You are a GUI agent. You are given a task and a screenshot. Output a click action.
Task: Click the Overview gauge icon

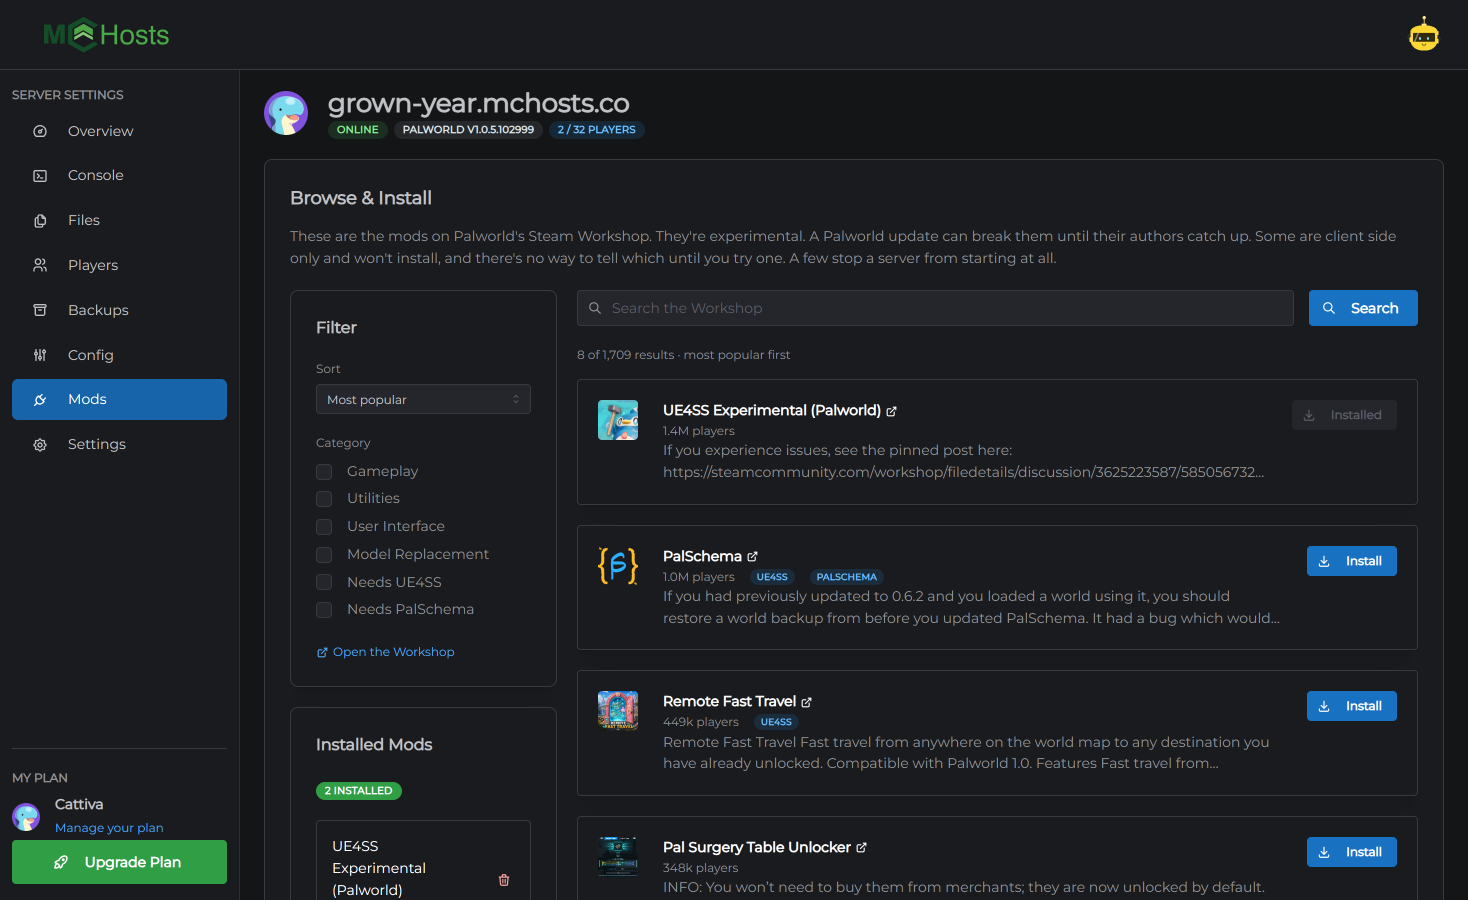(x=40, y=131)
